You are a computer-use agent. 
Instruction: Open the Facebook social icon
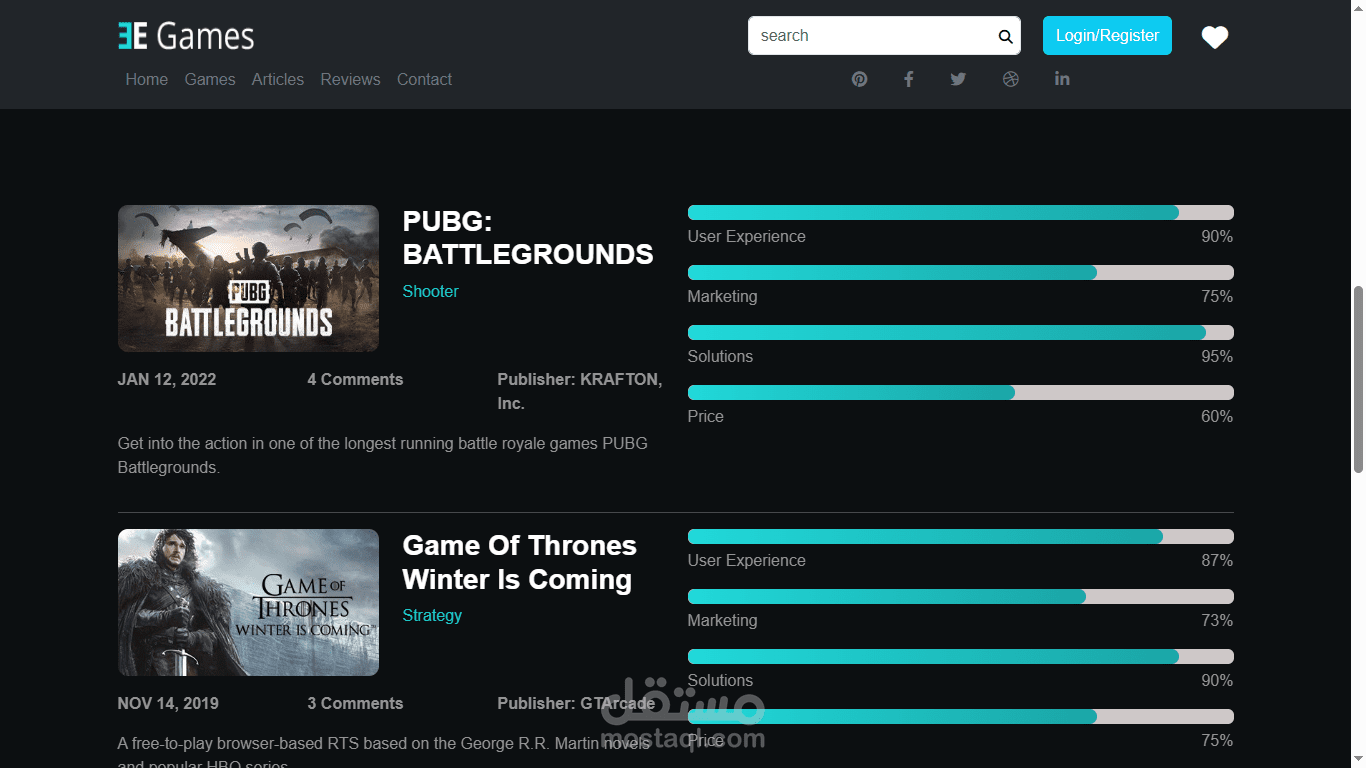coord(909,79)
